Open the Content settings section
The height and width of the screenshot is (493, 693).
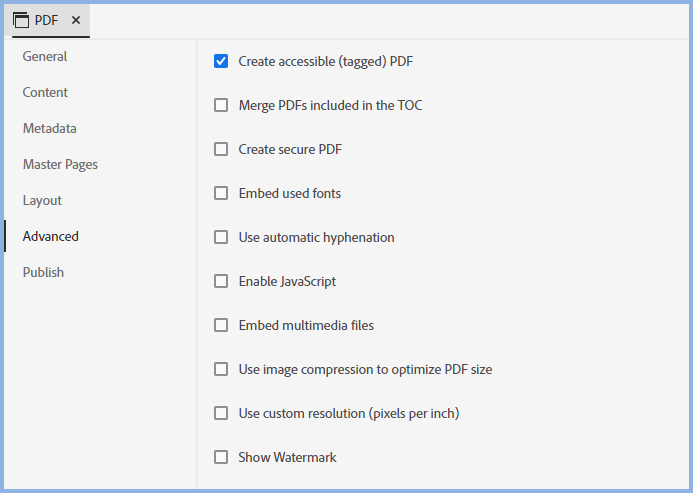tap(45, 93)
